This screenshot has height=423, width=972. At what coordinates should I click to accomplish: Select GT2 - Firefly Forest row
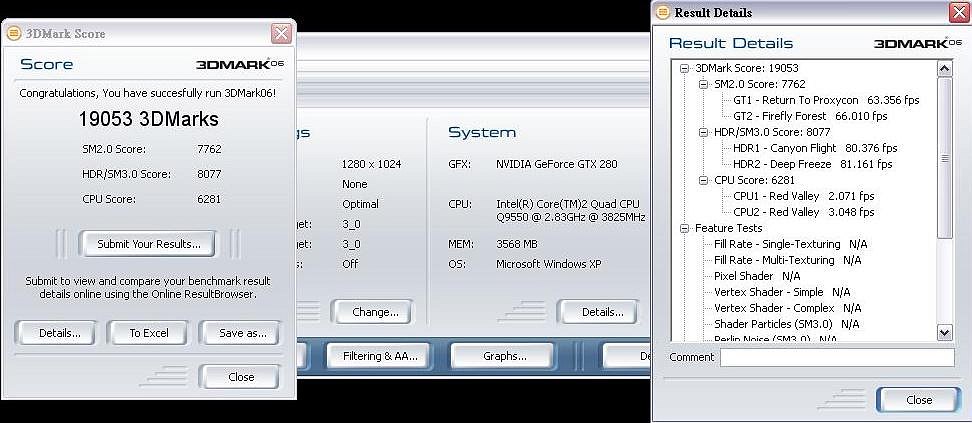(810, 116)
